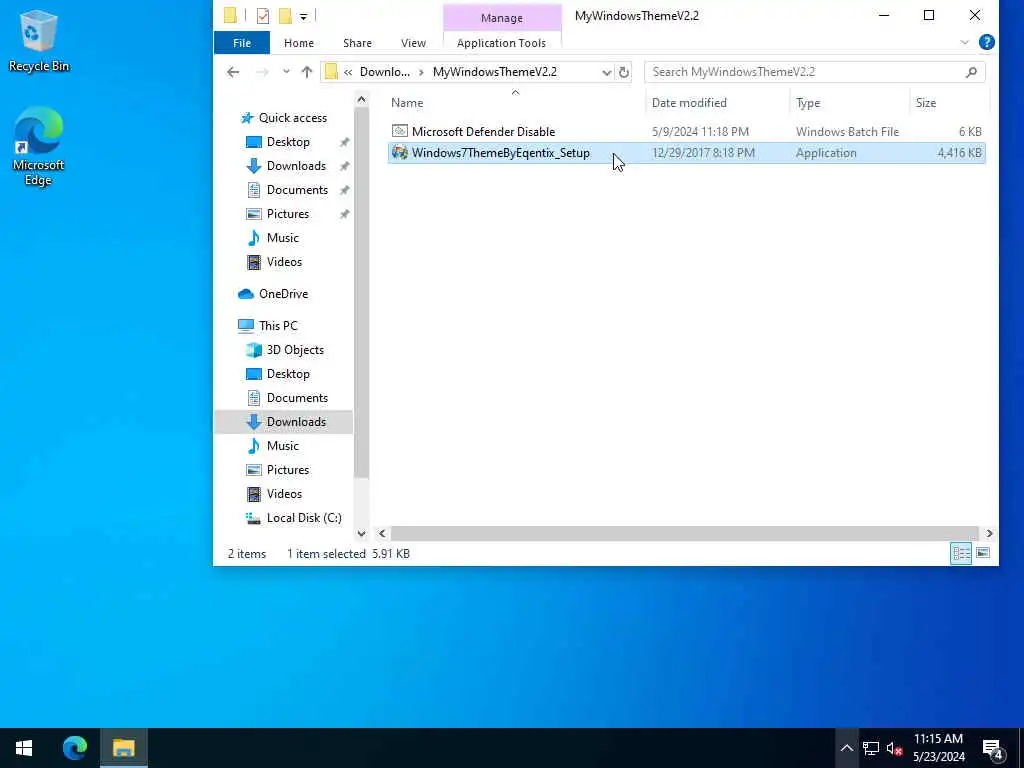1024x768 pixels.
Task: Click File Explorer taskbar icon
Action: pos(123,748)
